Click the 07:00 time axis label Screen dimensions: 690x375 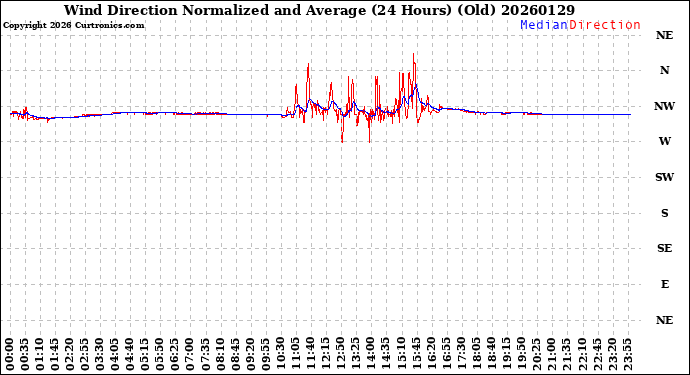(191, 355)
